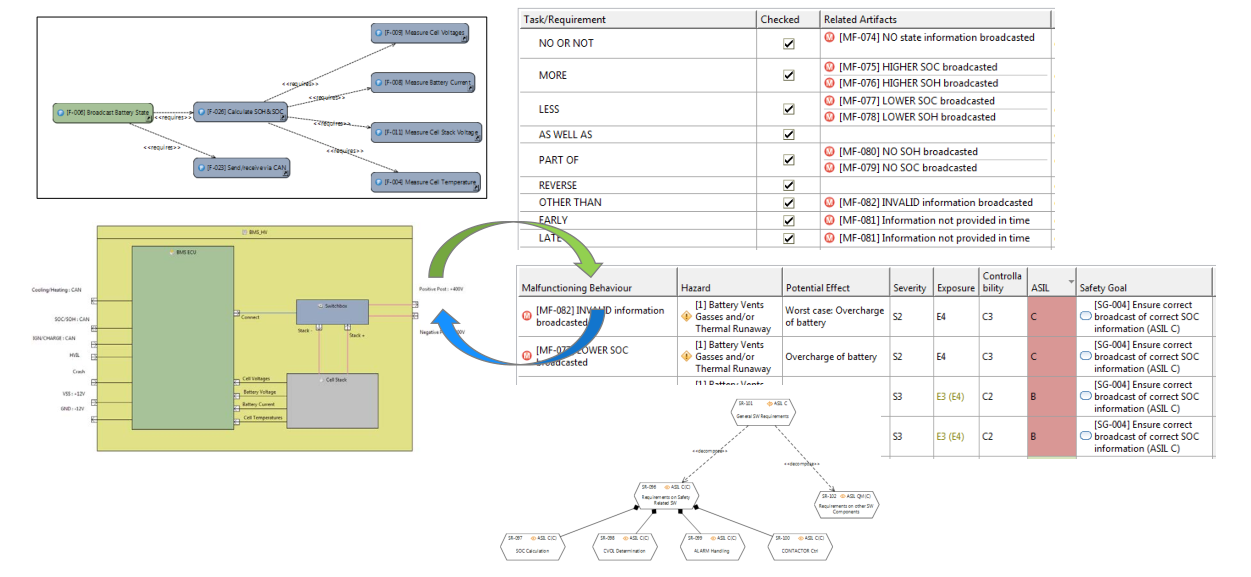The height and width of the screenshot is (577, 1251).
Task: Click the Checked column header
Action: 788,19
